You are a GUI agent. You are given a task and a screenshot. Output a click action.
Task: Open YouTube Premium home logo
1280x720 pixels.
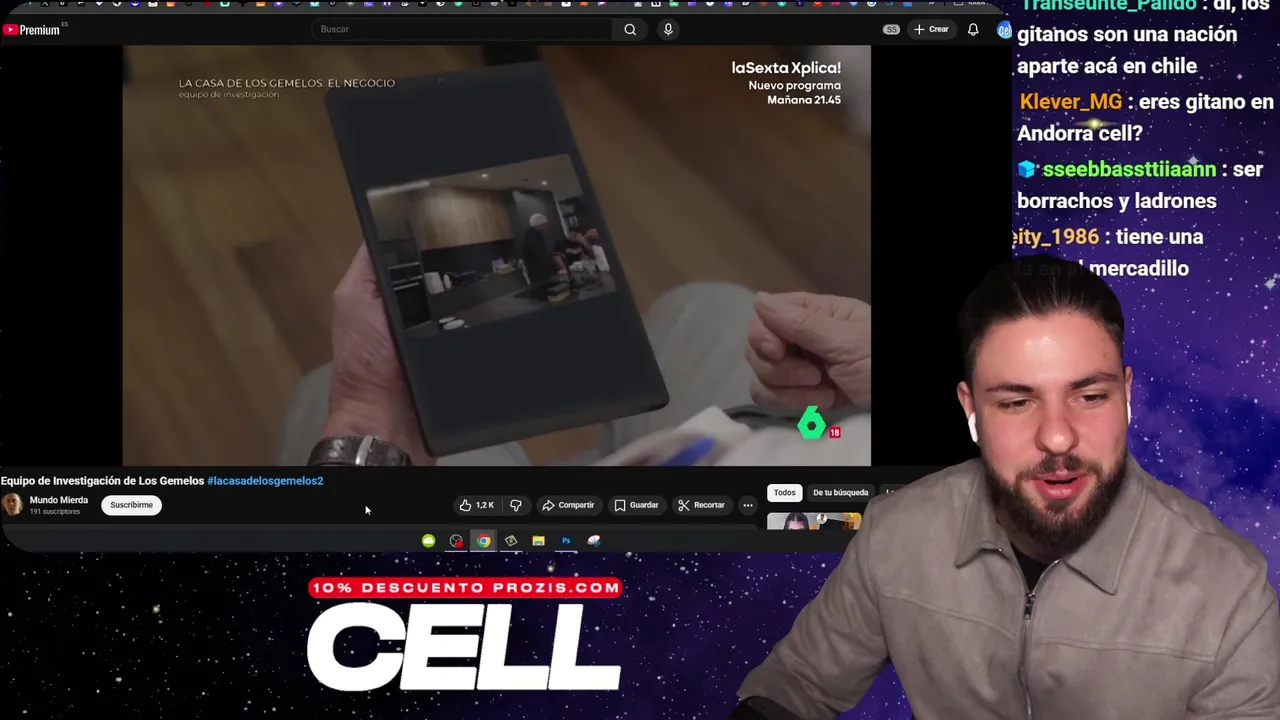click(32, 30)
